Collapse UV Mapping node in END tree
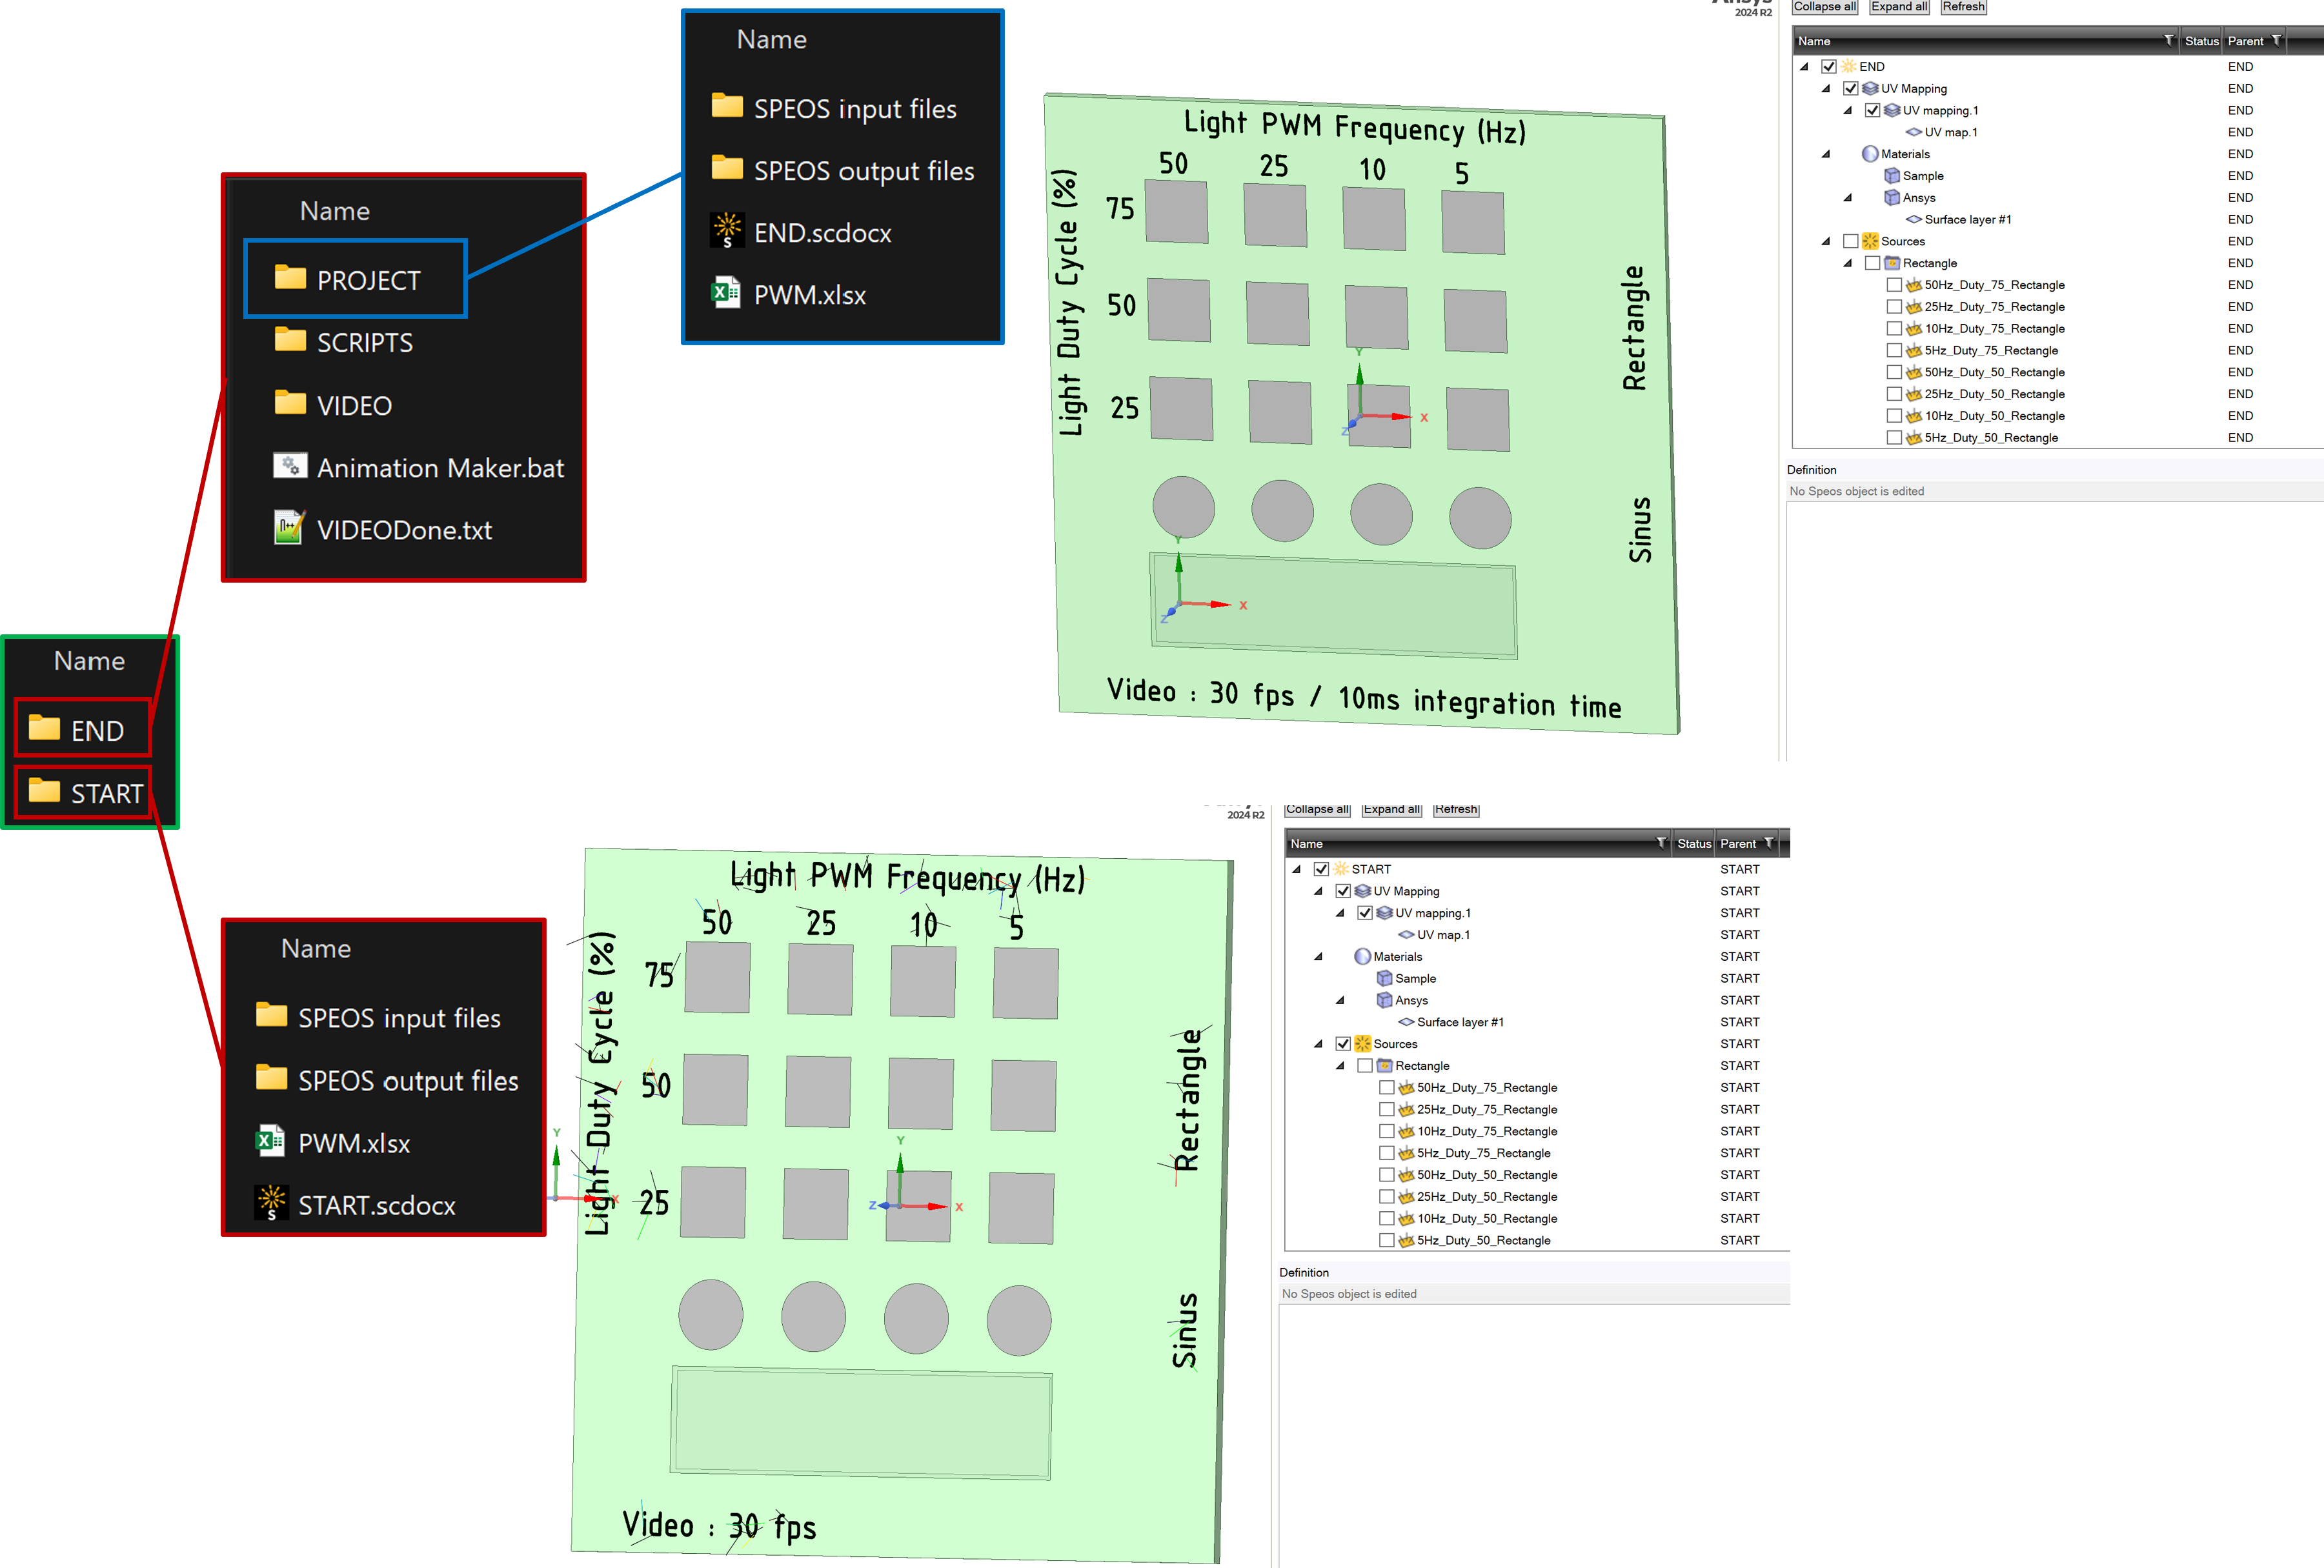2324x1568 pixels. click(x=1827, y=88)
